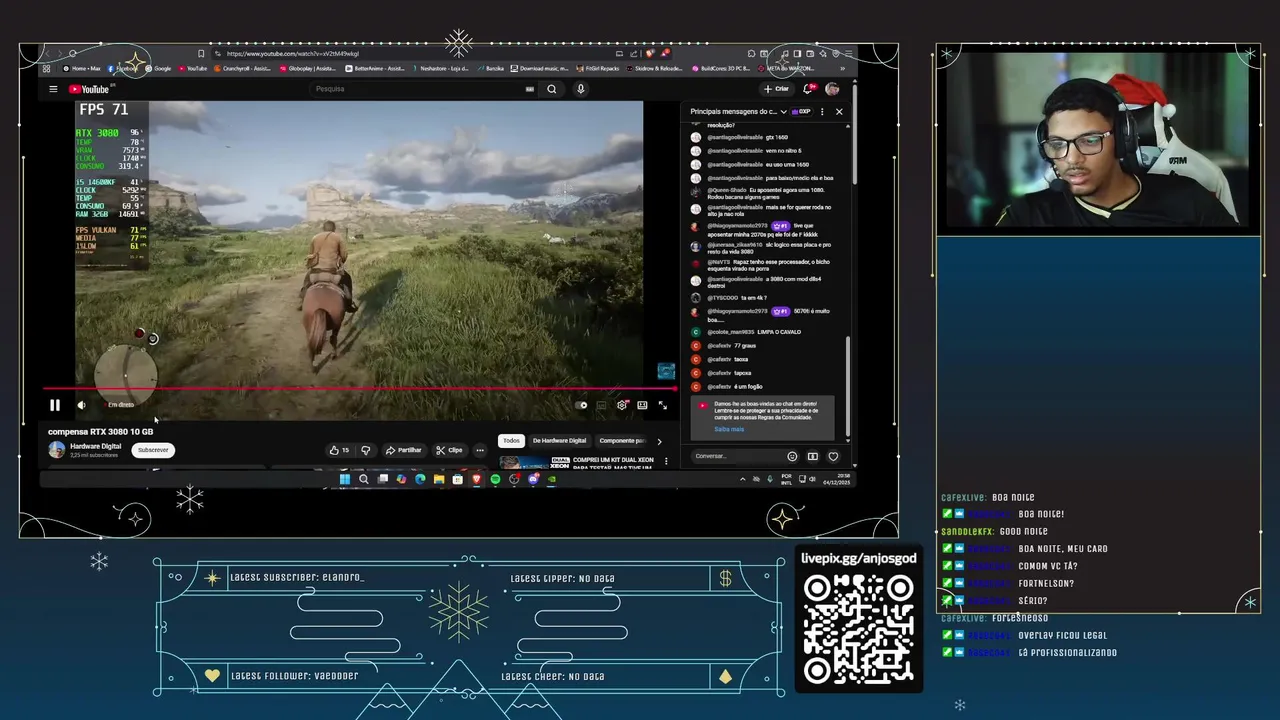Click the browser address bar URL
1280x720 pixels.
tap(292, 54)
